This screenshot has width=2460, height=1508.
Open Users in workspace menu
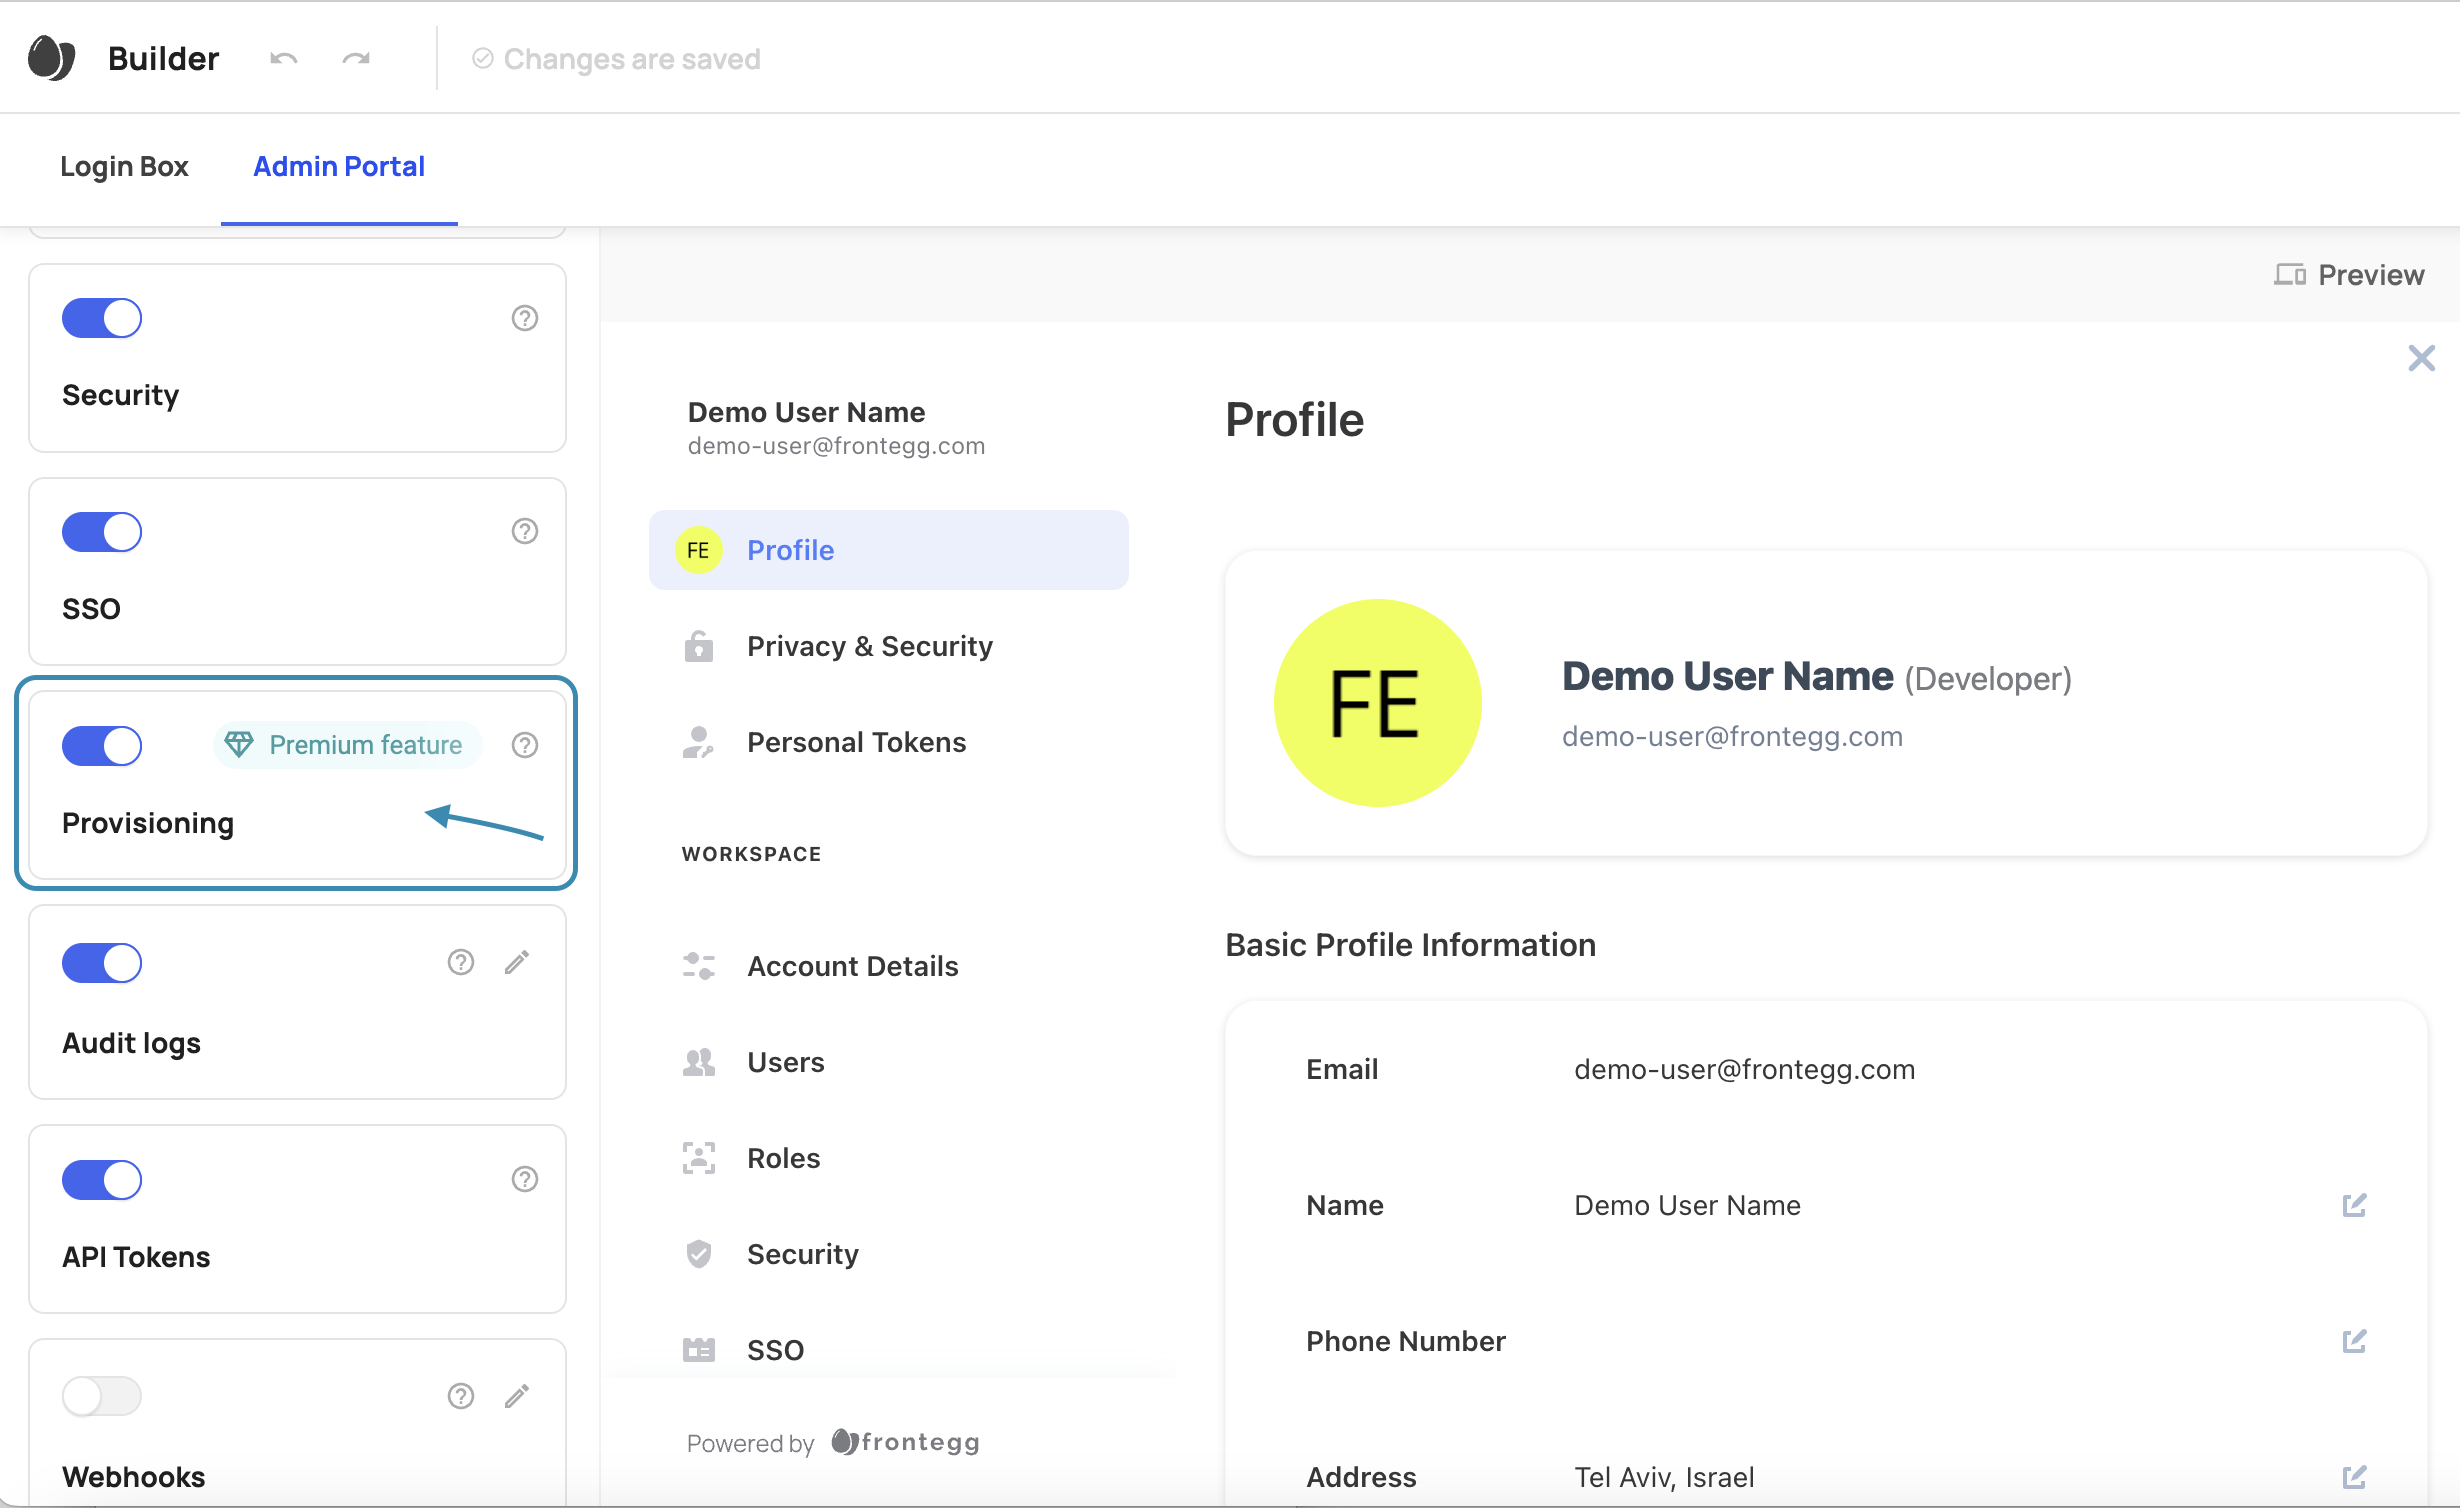tap(785, 1062)
